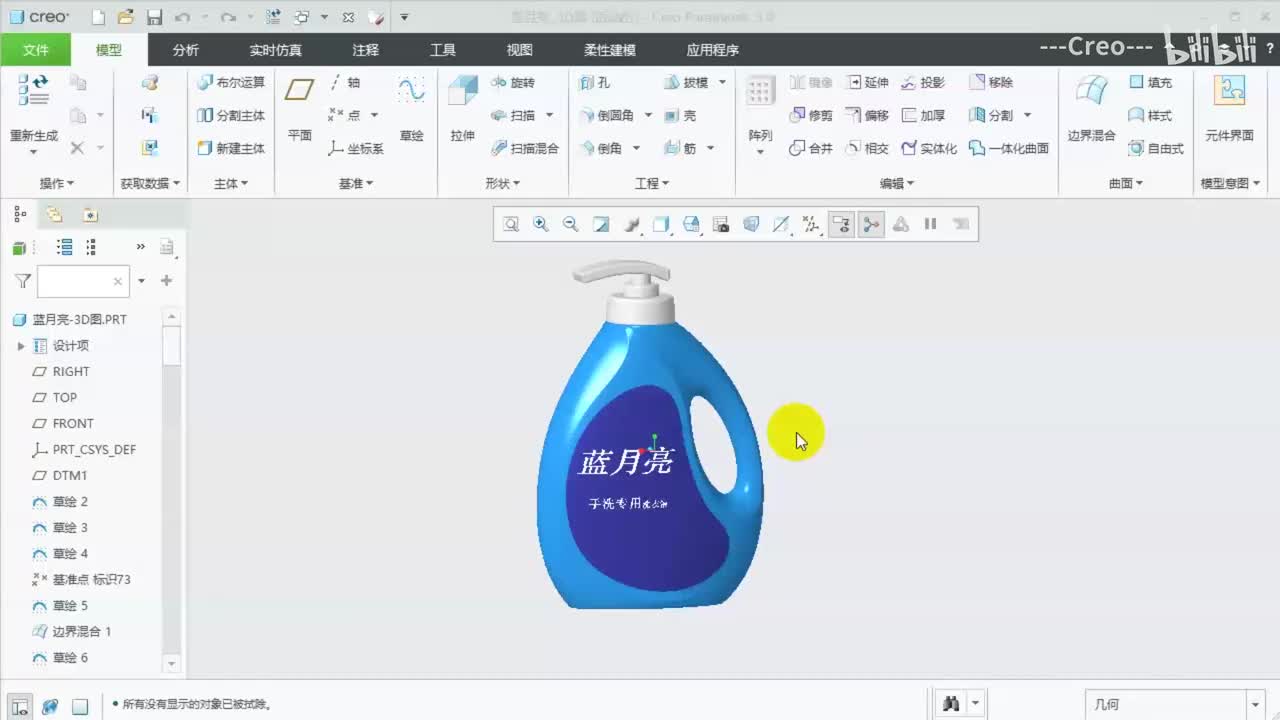The image size is (1280, 720).
Task: Click Split Body (分割主体)
Action: tap(231, 116)
